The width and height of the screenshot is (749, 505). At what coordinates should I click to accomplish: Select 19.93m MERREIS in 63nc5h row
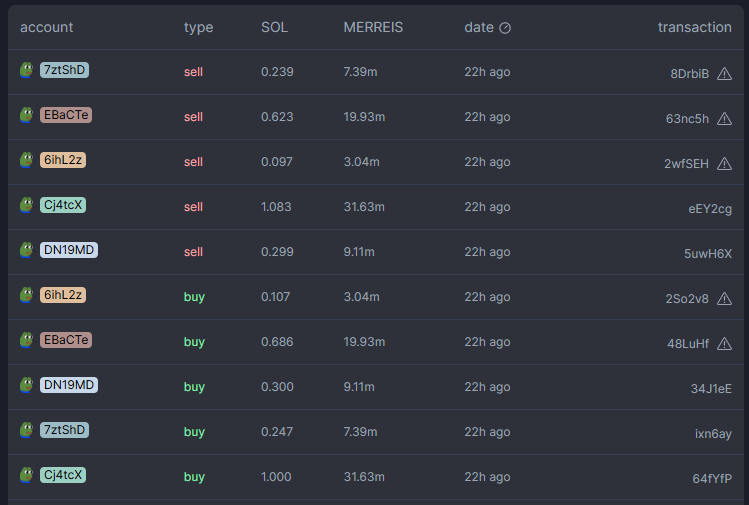(364, 117)
